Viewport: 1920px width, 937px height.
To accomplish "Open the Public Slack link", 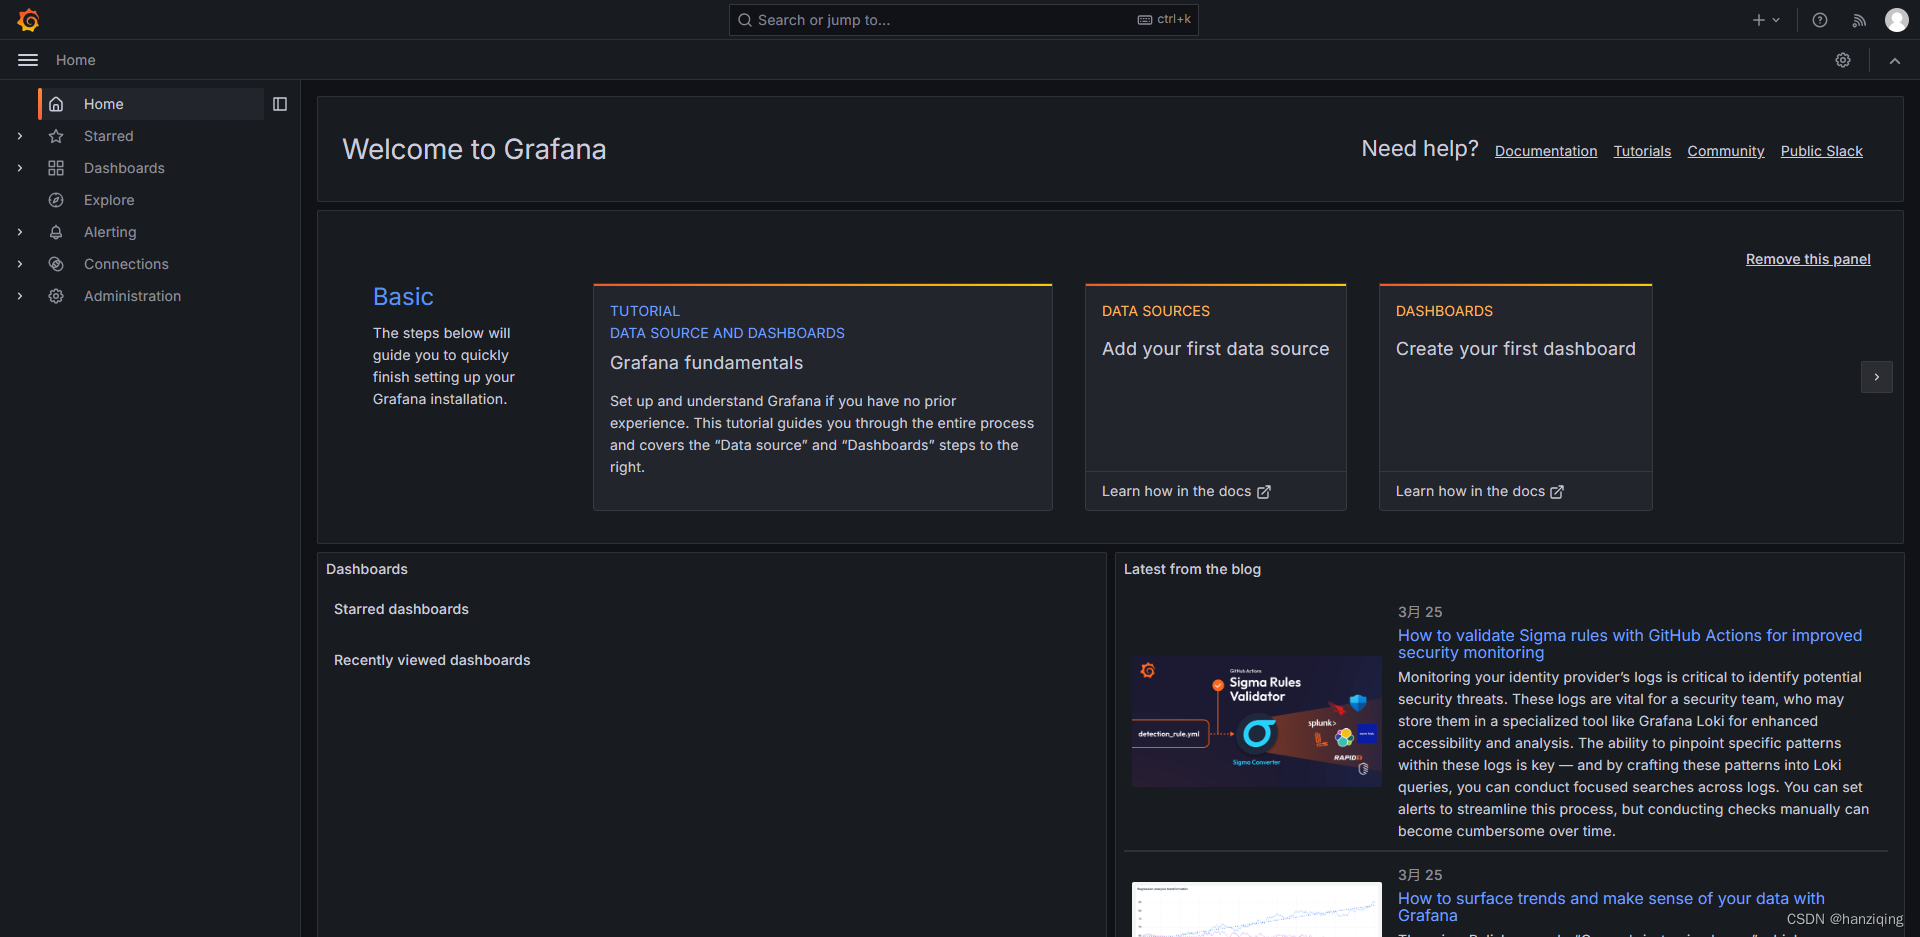I will (x=1822, y=151).
